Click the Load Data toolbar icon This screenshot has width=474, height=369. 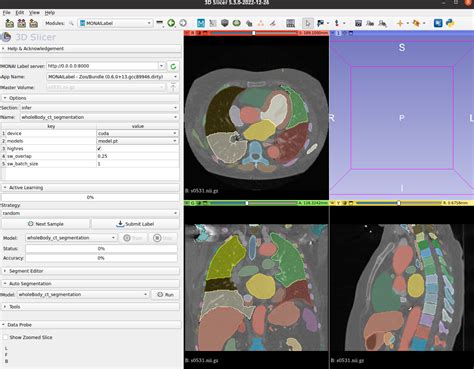(10, 23)
